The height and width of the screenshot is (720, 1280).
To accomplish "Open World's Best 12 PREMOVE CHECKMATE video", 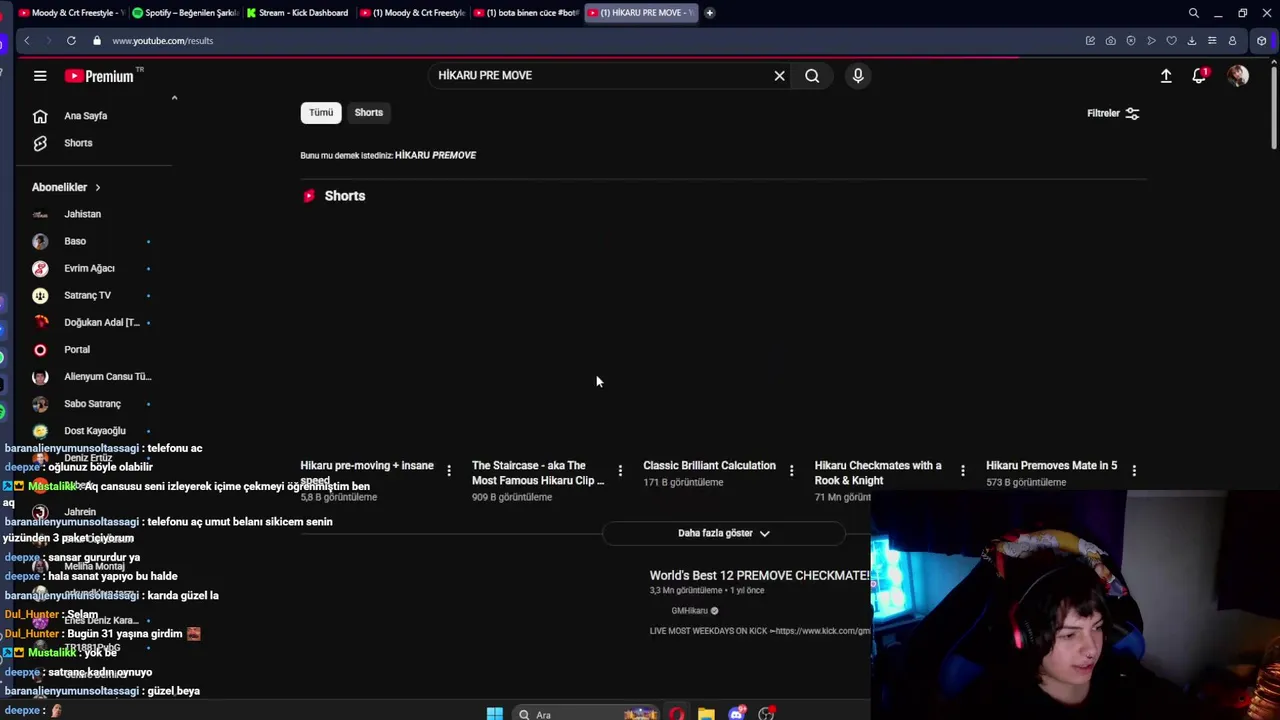I will (x=759, y=576).
